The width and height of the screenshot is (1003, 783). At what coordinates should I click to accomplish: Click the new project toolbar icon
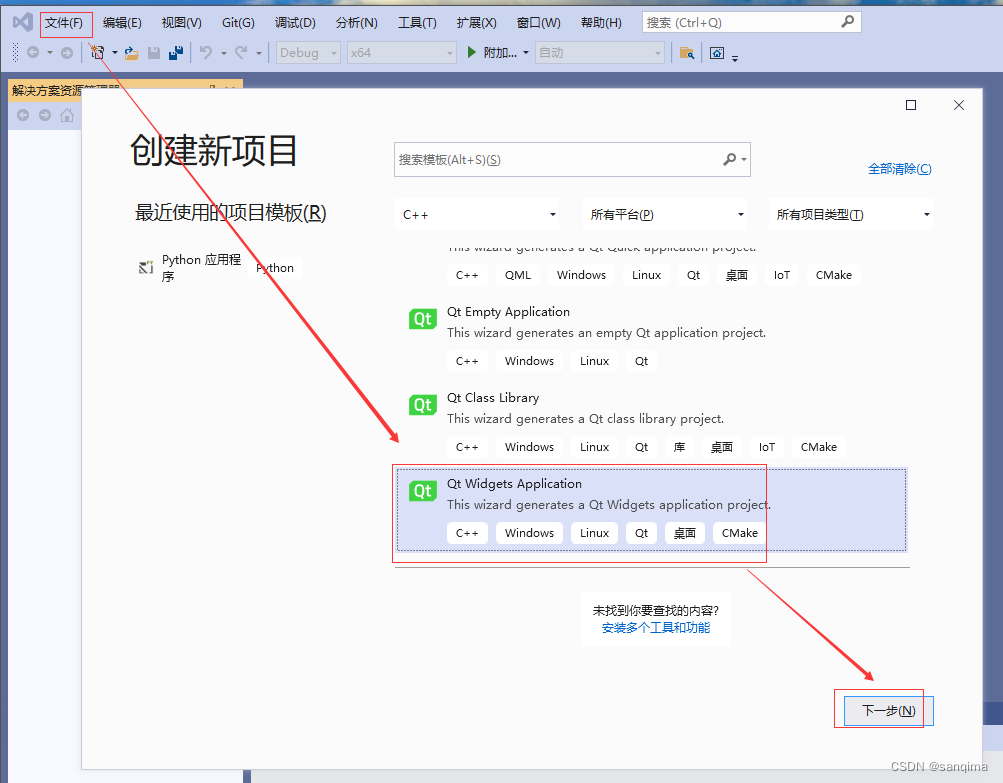97,52
